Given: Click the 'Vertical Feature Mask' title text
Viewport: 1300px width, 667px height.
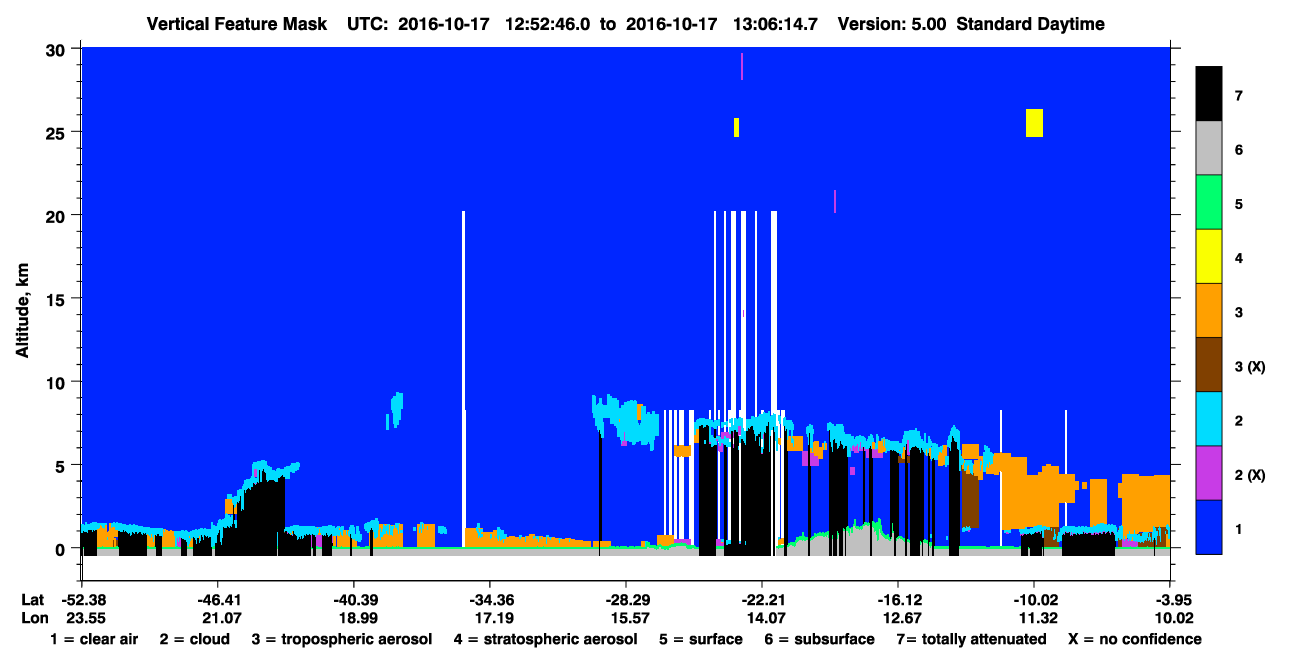Looking at the screenshot, I should tap(237, 24).
